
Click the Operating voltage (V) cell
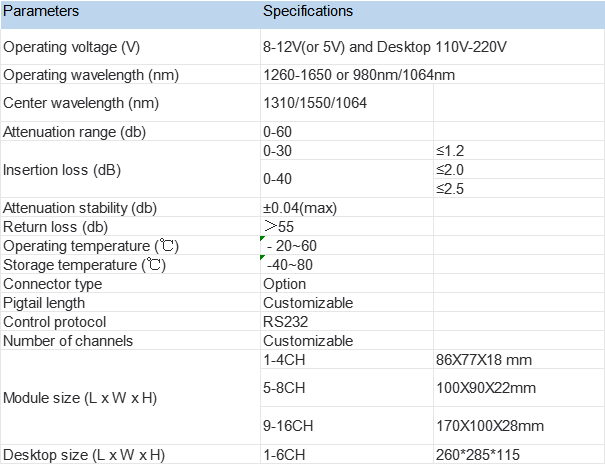click(128, 47)
